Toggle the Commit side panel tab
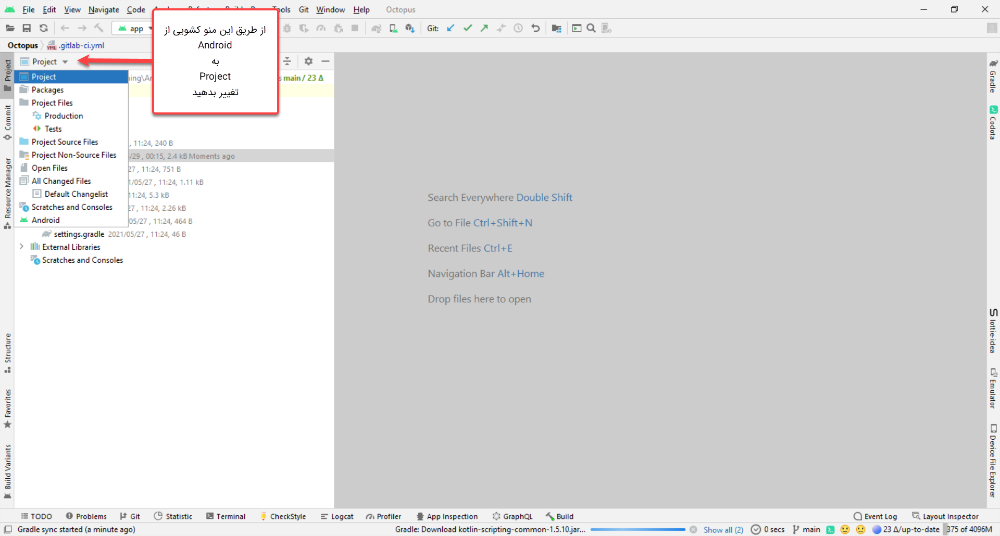This screenshot has height=536, width=1000. pos(7,123)
